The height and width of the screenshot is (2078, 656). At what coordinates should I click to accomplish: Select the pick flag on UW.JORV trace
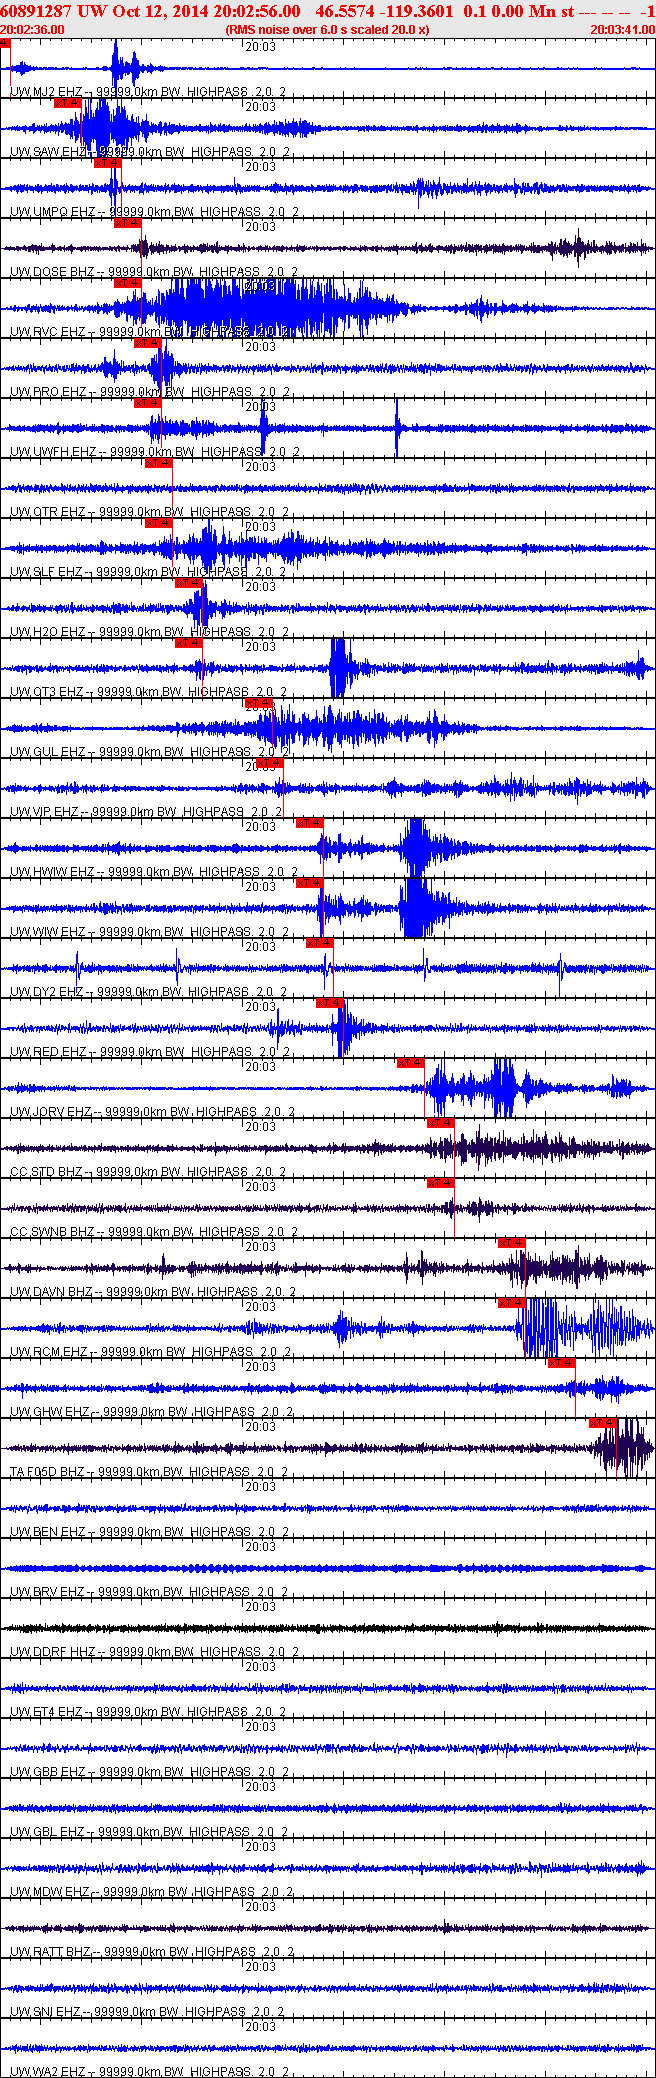point(410,1063)
